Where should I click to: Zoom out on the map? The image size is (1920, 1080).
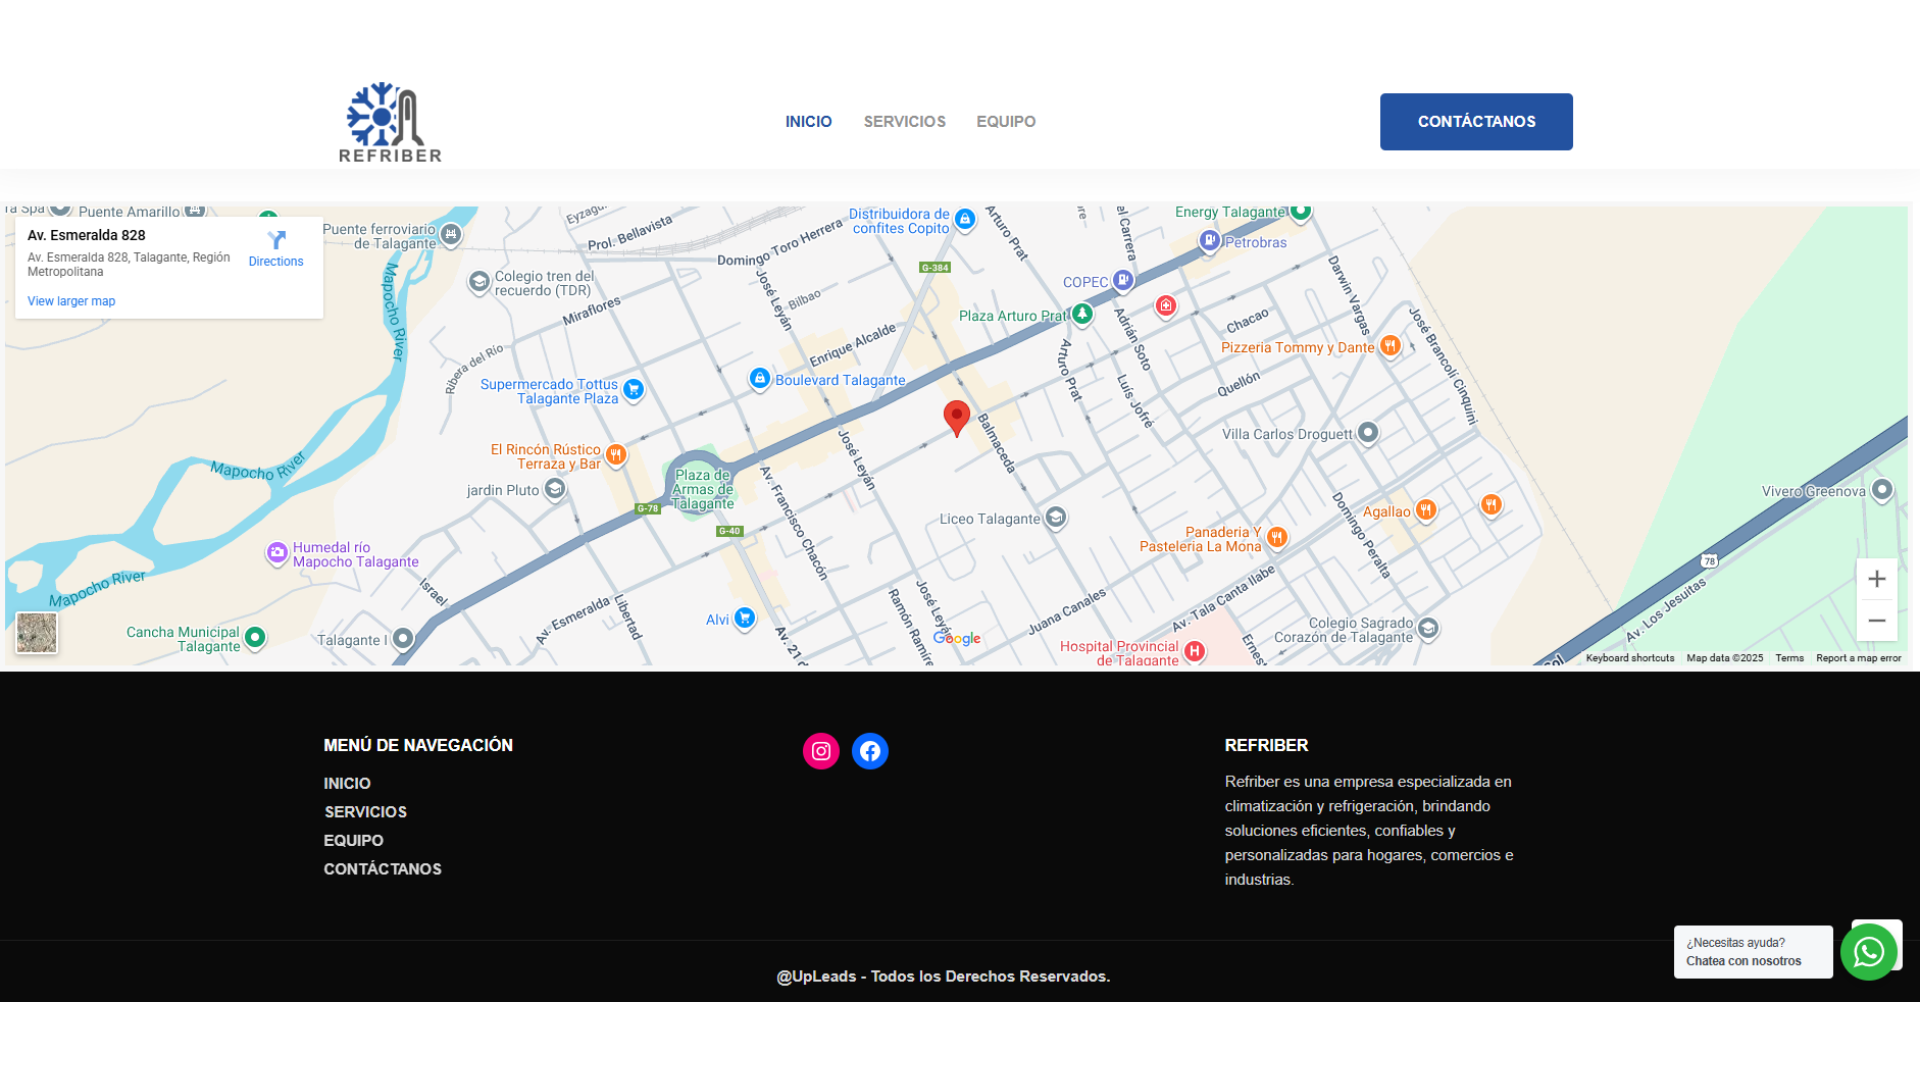(1876, 621)
